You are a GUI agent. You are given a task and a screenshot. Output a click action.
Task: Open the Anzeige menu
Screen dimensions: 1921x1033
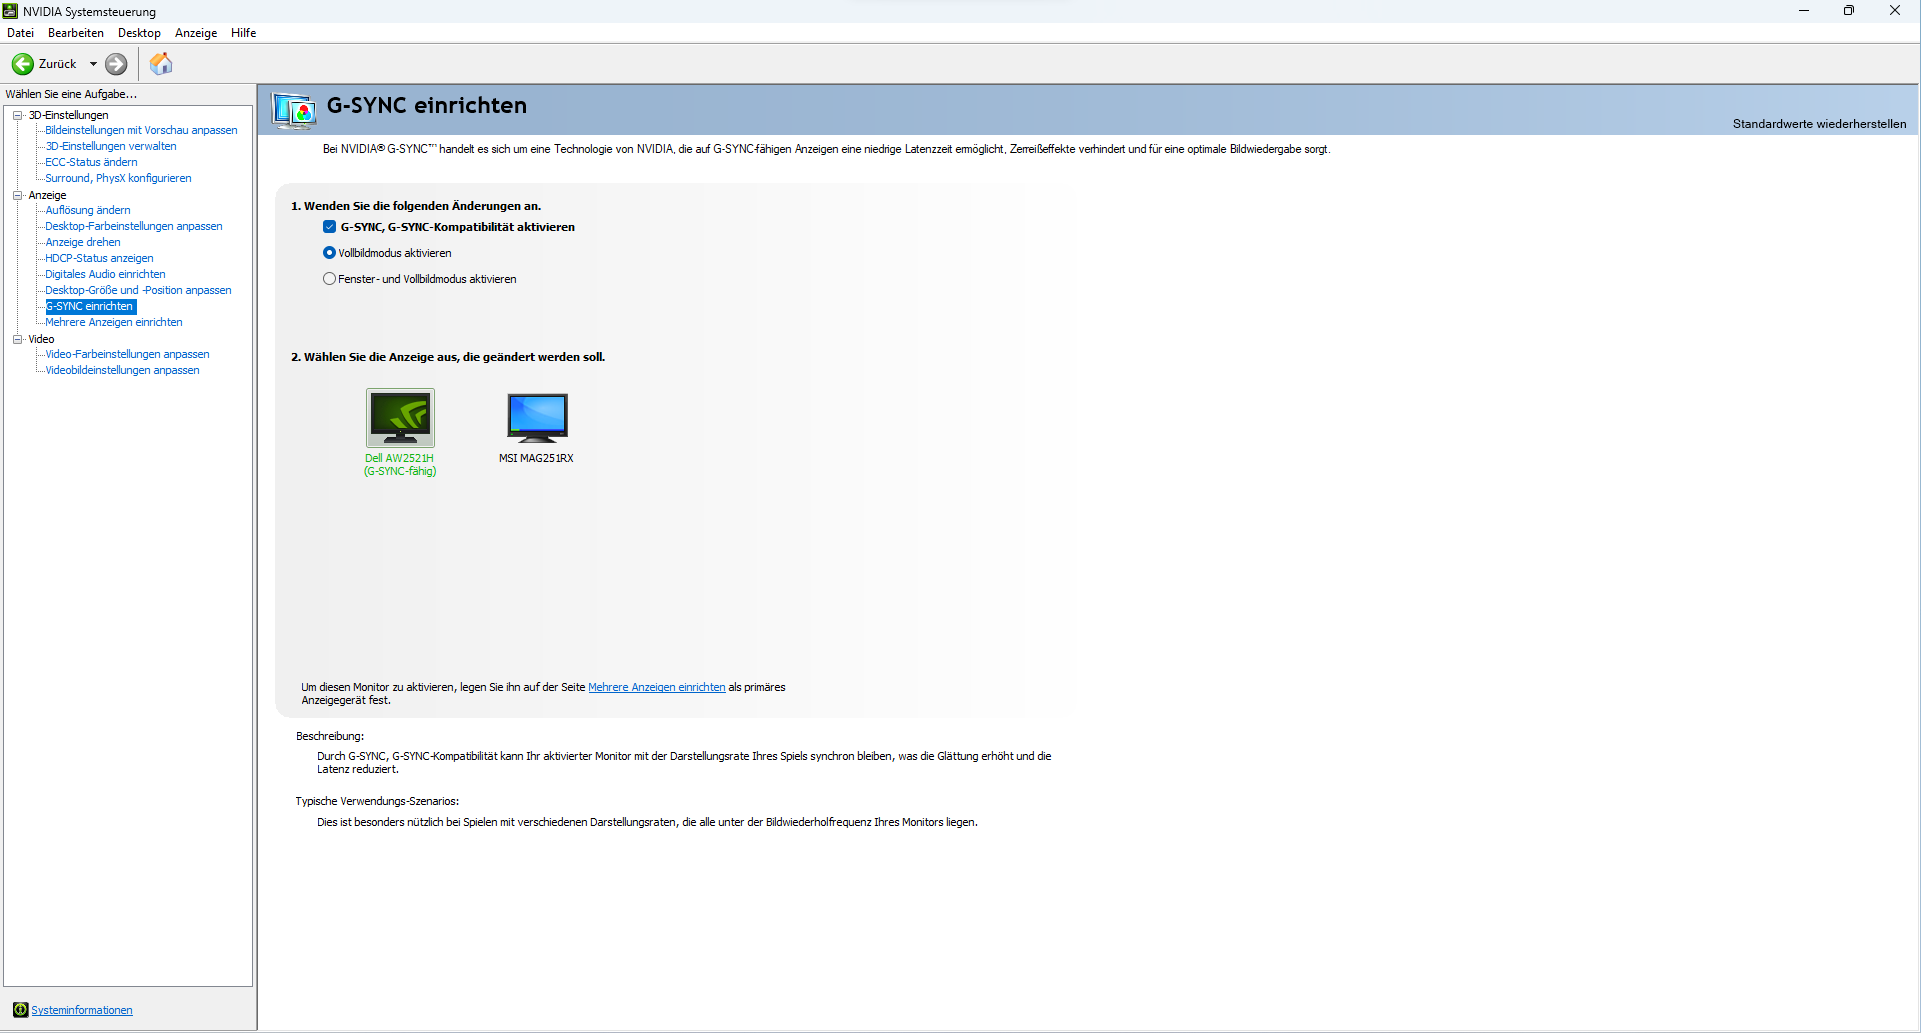click(x=196, y=33)
